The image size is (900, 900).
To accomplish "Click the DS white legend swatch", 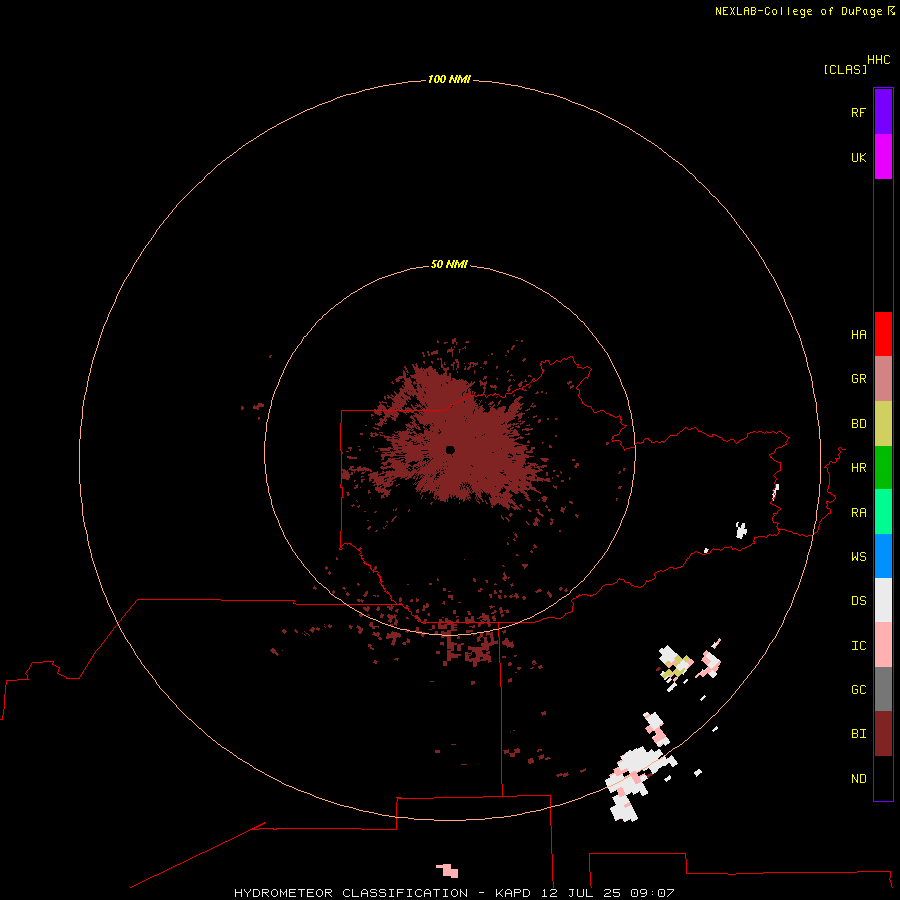I will click(883, 600).
